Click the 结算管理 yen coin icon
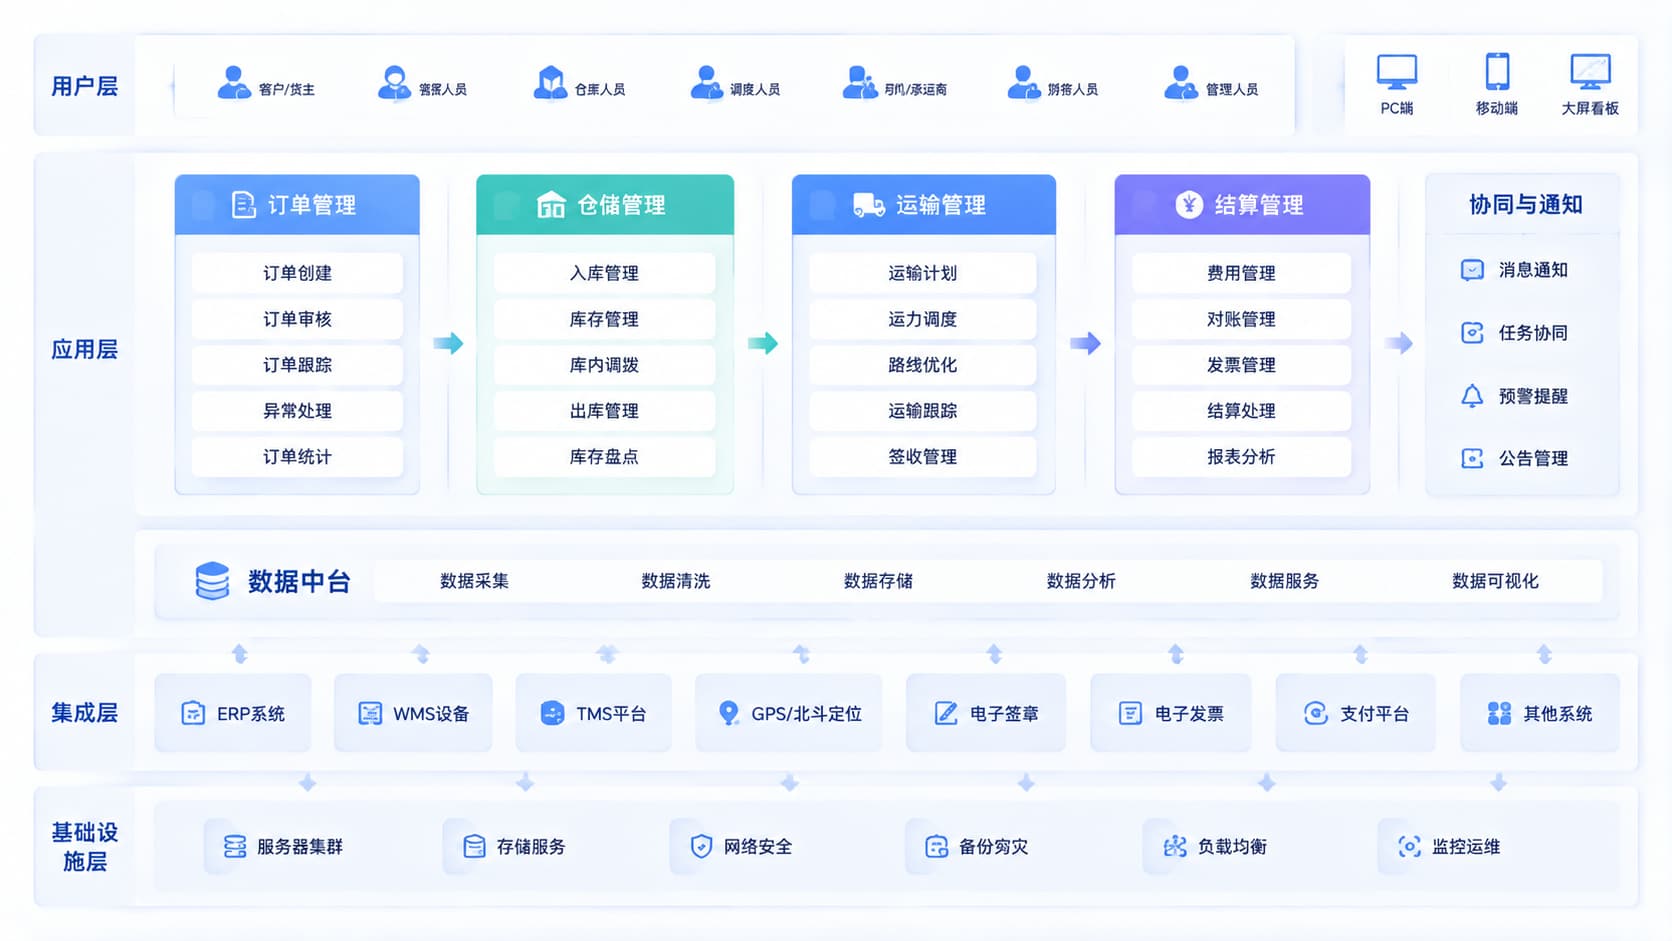 tap(1189, 205)
